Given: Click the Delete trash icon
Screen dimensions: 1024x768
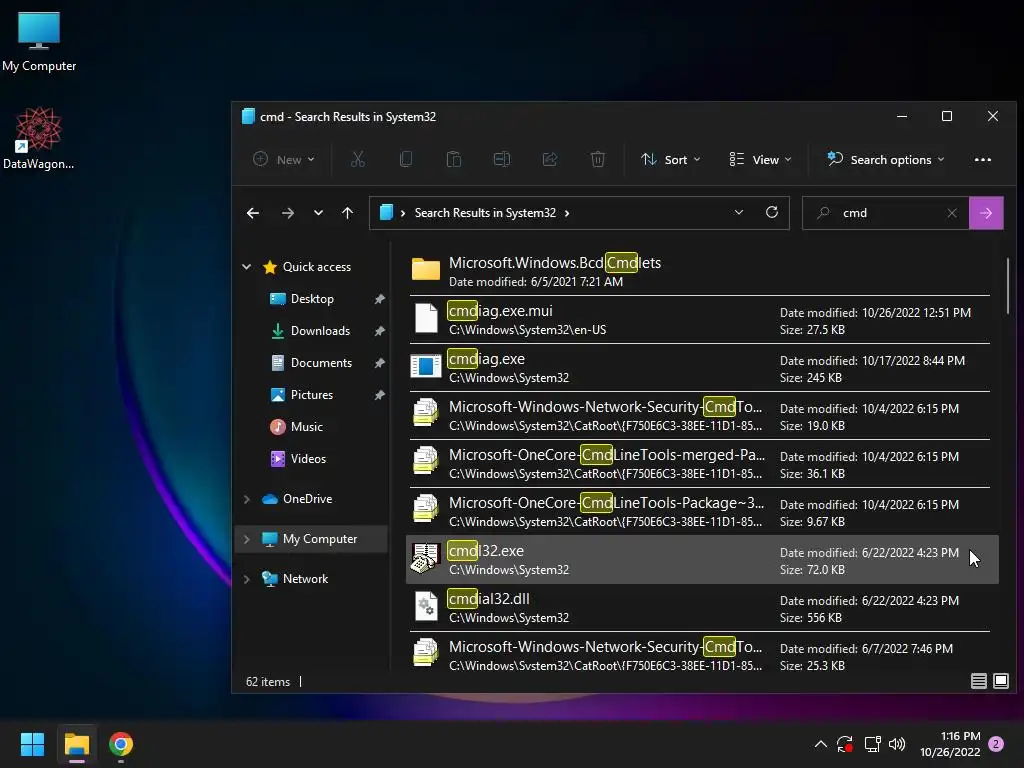Looking at the screenshot, I should coord(598,159).
